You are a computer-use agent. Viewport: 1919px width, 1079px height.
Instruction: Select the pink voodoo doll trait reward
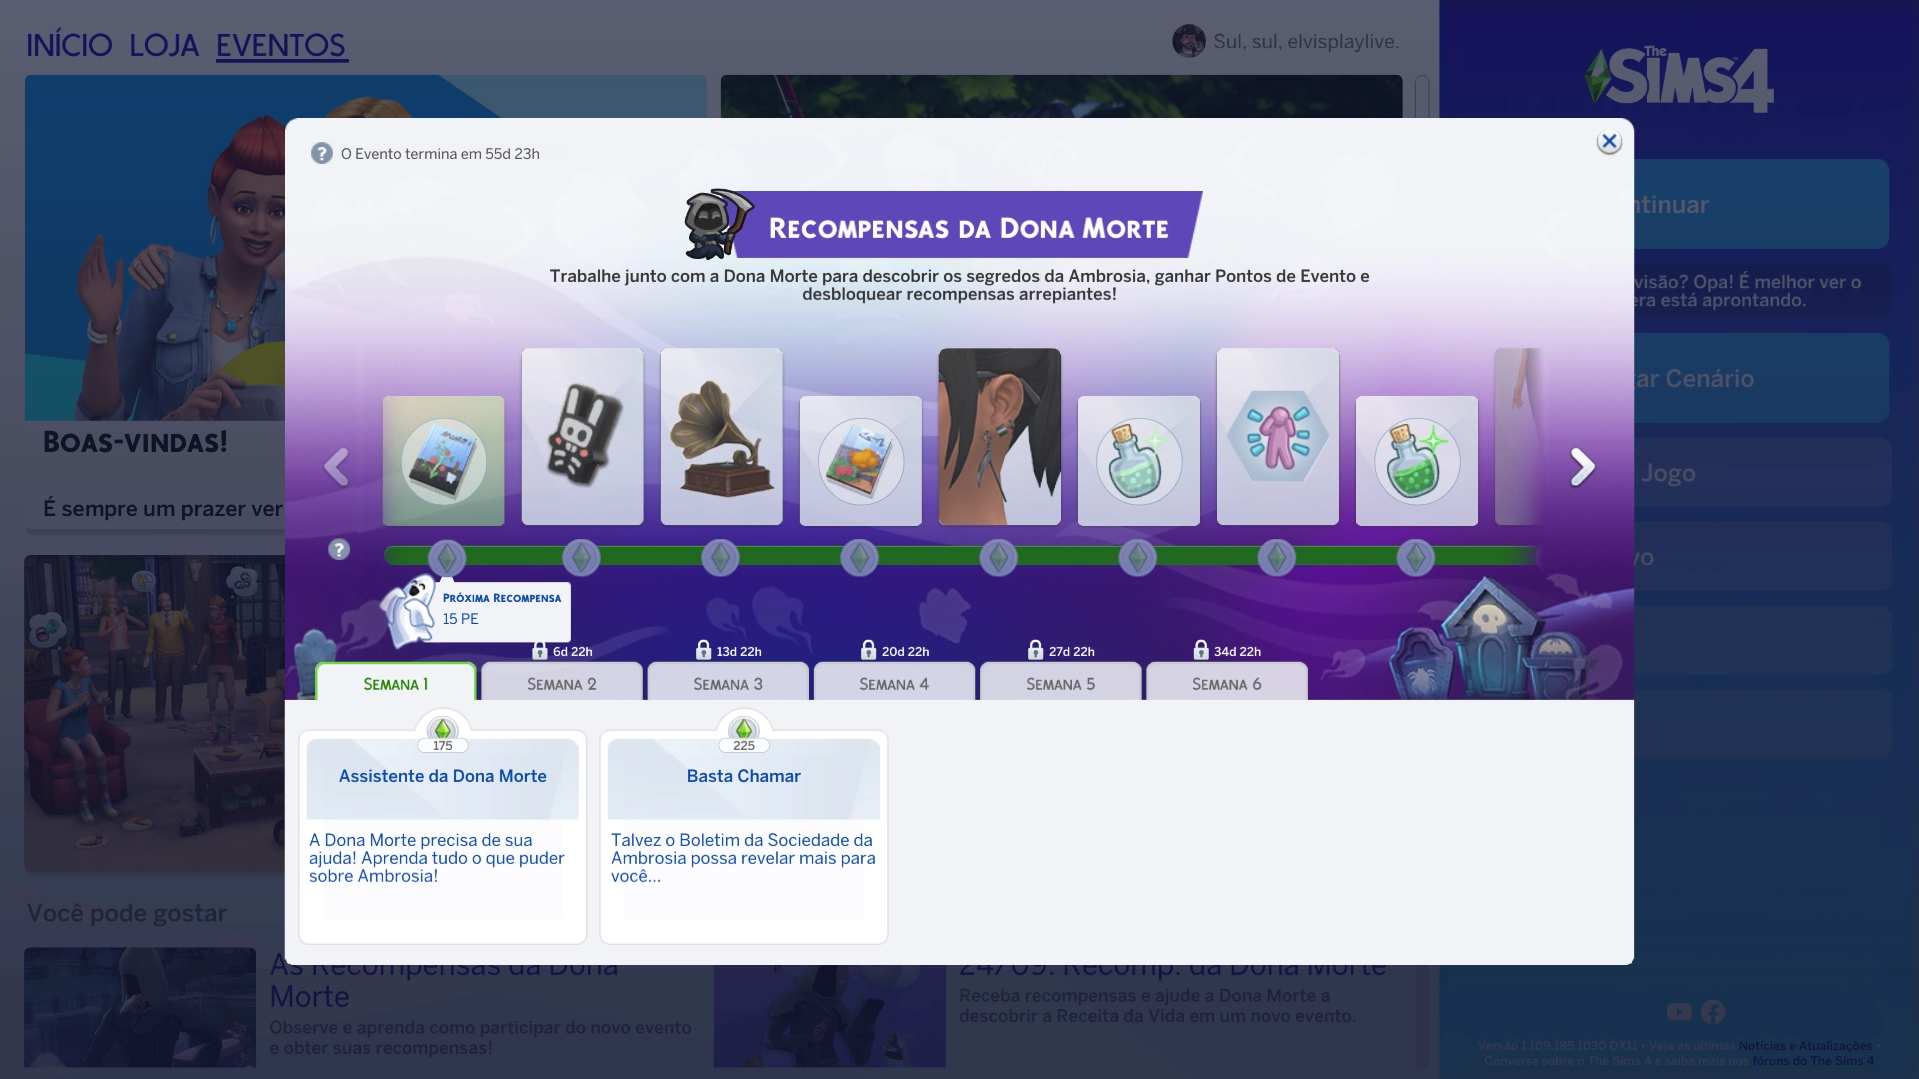(1277, 437)
